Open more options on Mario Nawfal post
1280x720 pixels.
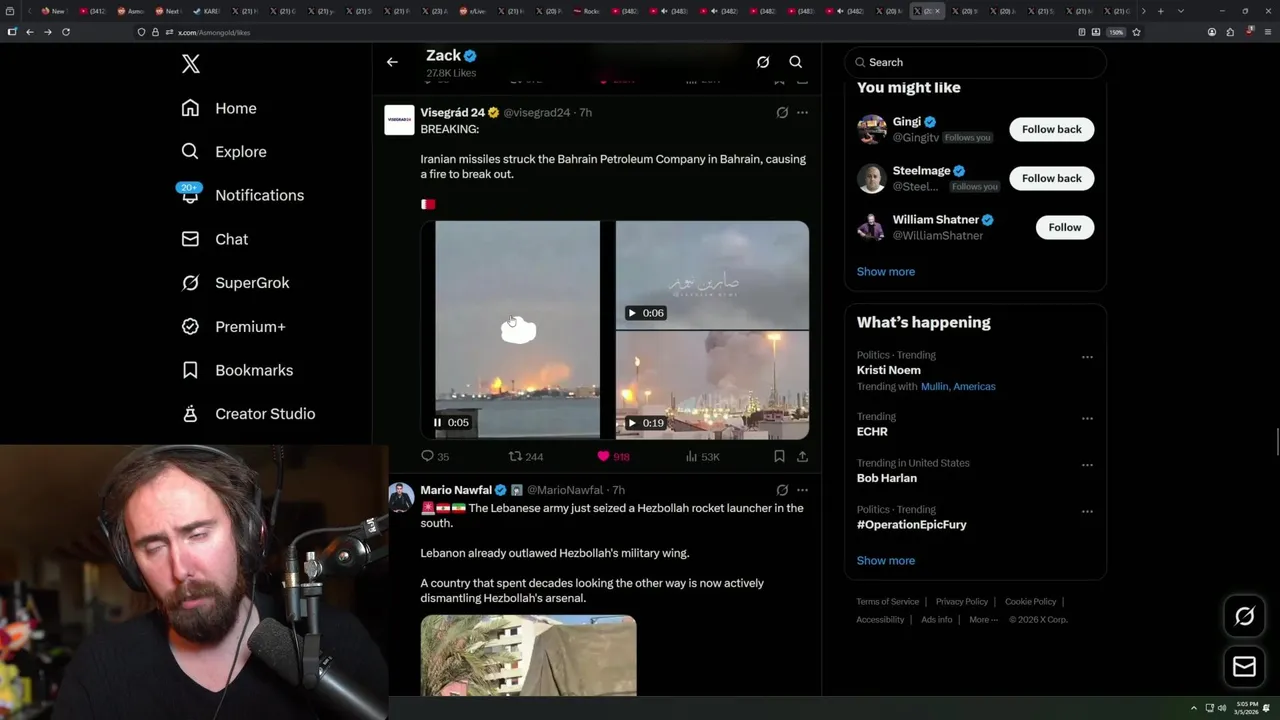pyautogui.click(x=802, y=490)
